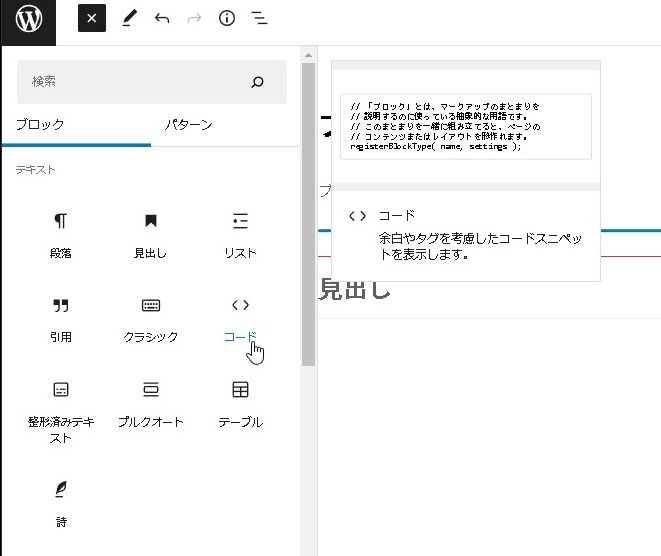This screenshot has height=556, width=661.
Task: Insert the 詩 verse block
Action: [x=61, y=501]
